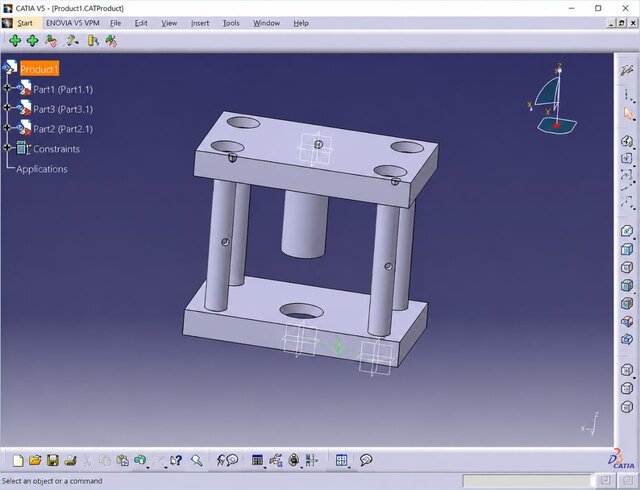Viewport: 640px width, 490px height.
Task: Select Applications in the specification tree
Action: [x=42, y=169]
